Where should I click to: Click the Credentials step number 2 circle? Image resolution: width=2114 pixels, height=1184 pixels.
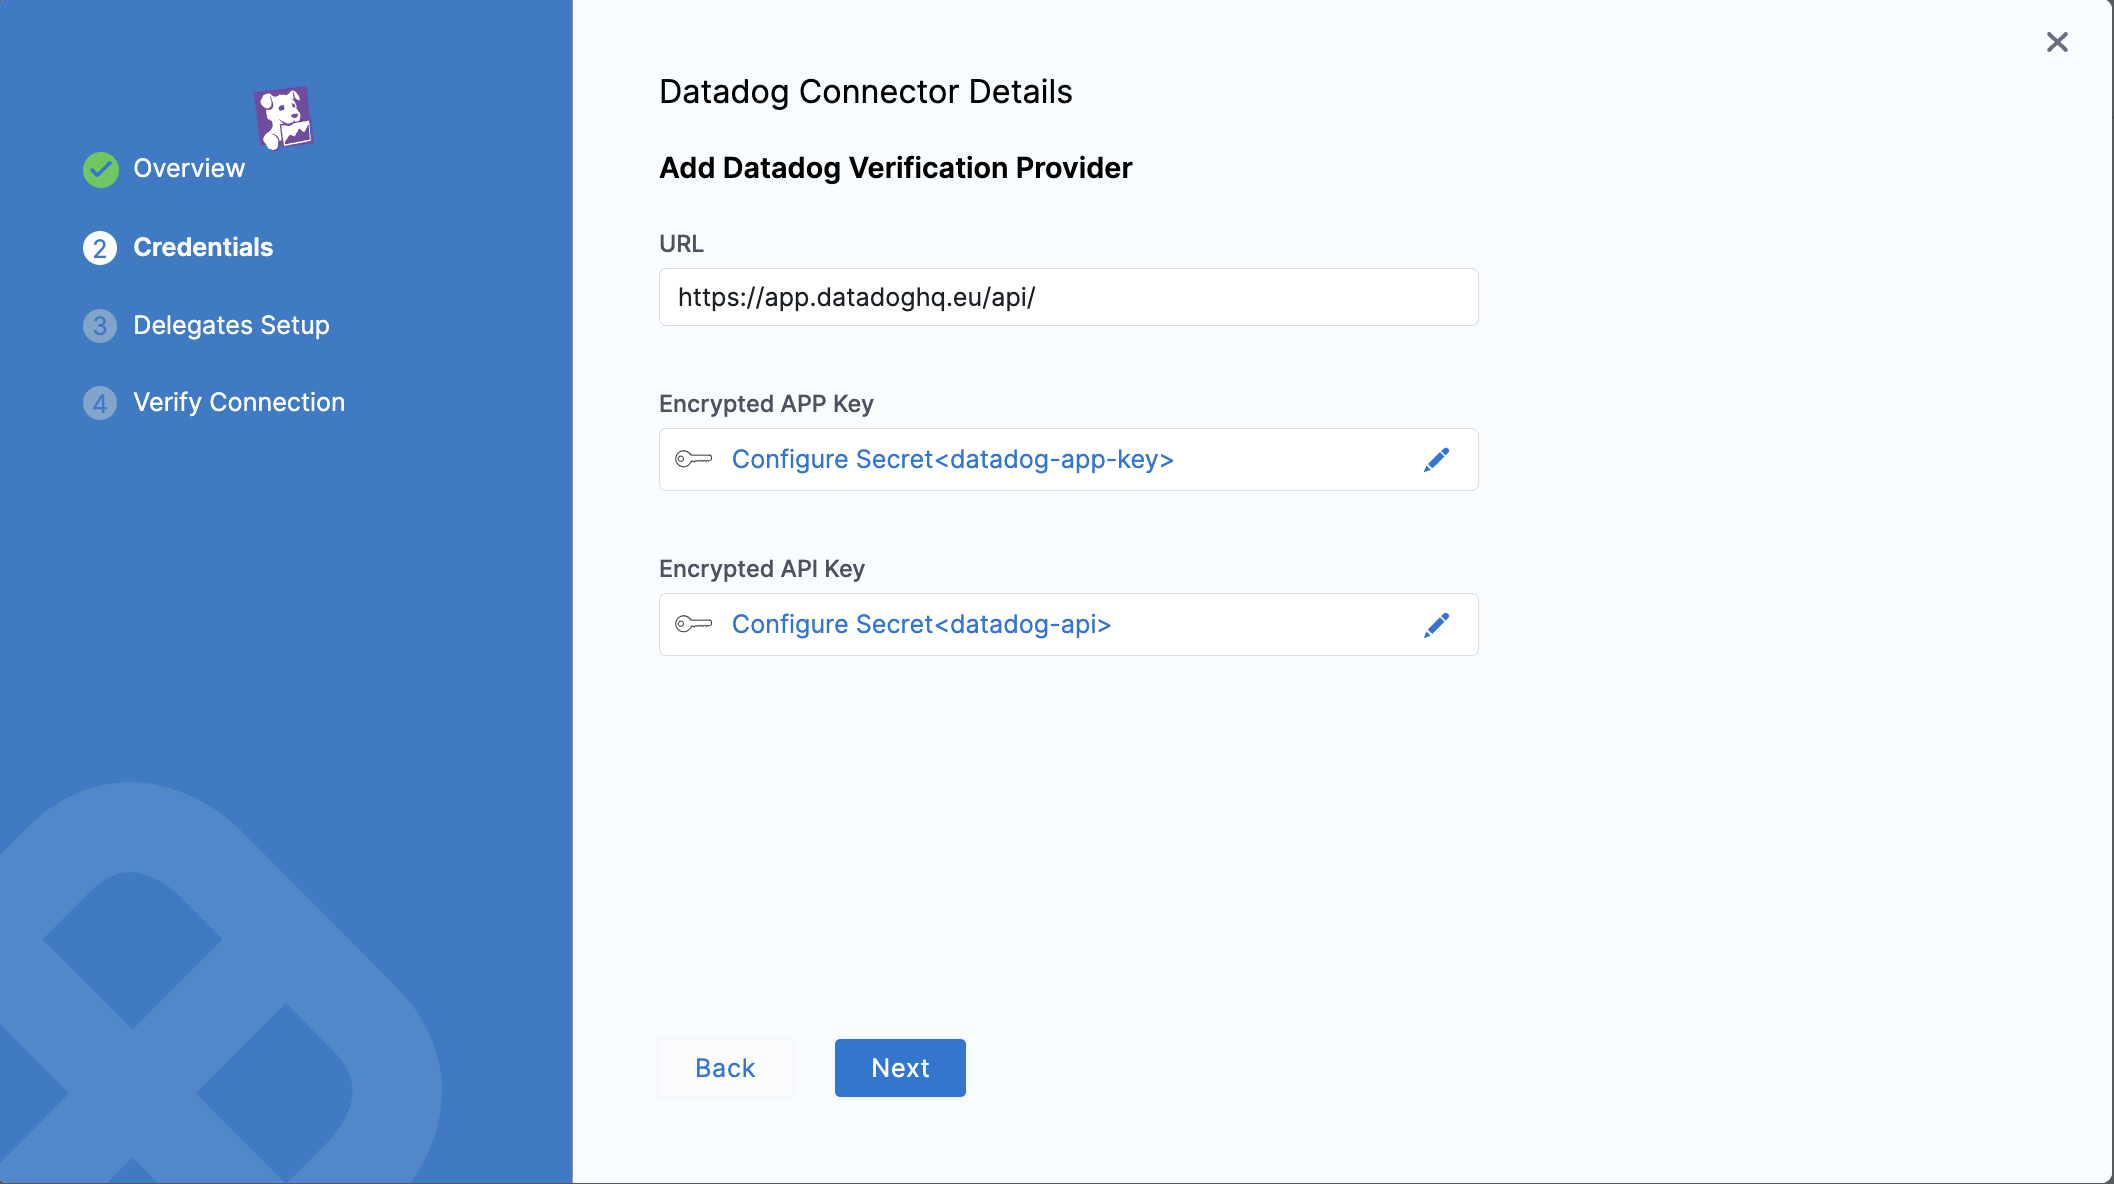[x=100, y=248]
